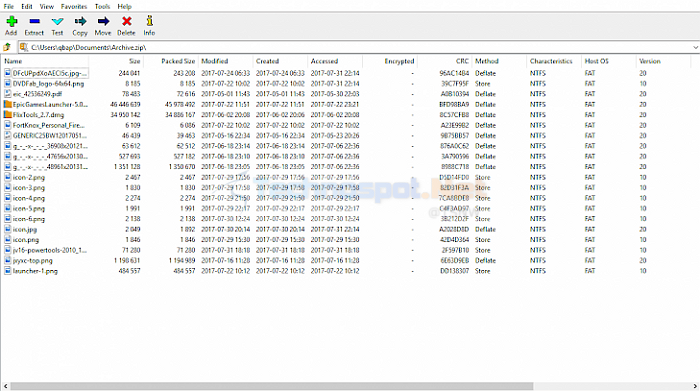Viewport: 700px width, 391px height.
Task: Open the Help menu
Action: pos(125,7)
